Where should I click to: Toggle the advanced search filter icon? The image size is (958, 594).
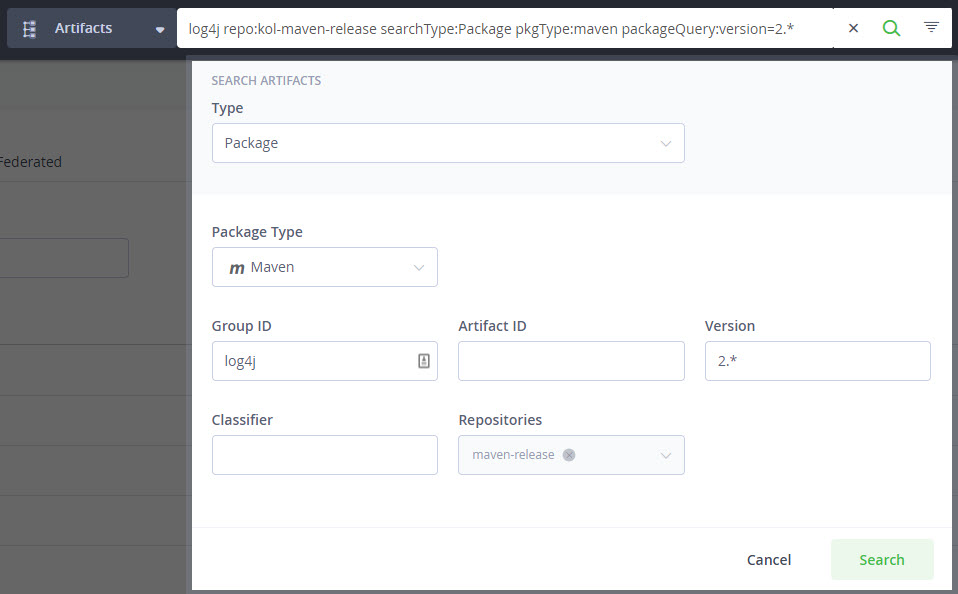pos(931,28)
